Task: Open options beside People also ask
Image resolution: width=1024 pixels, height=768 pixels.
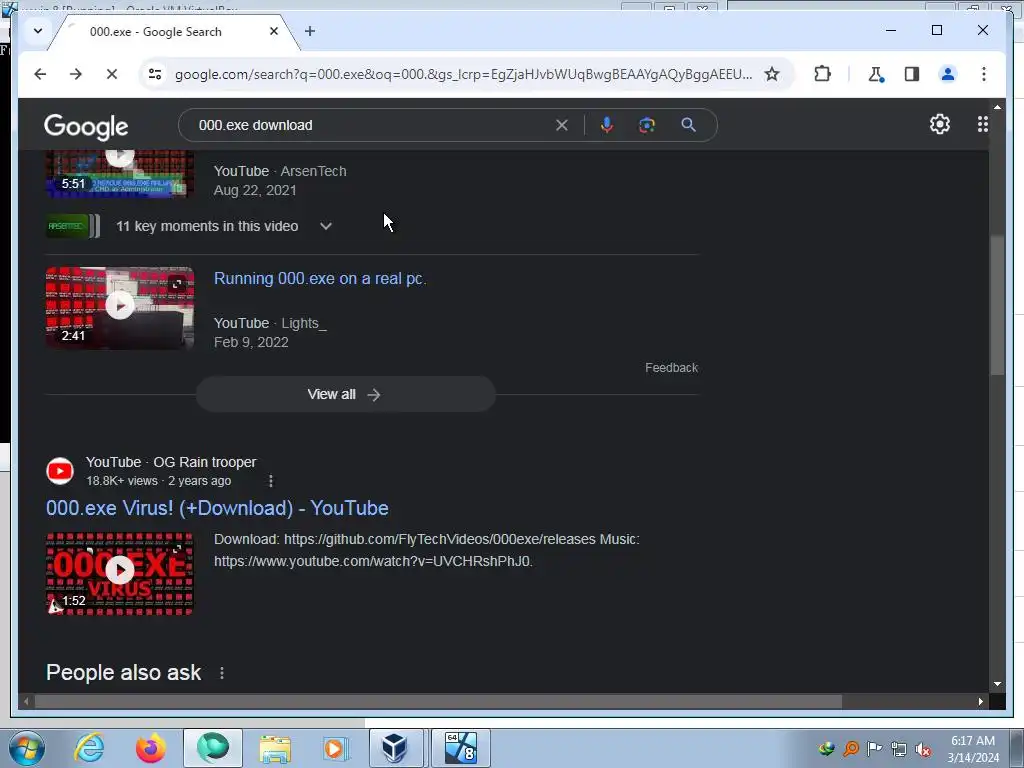Action: (222, 673)
